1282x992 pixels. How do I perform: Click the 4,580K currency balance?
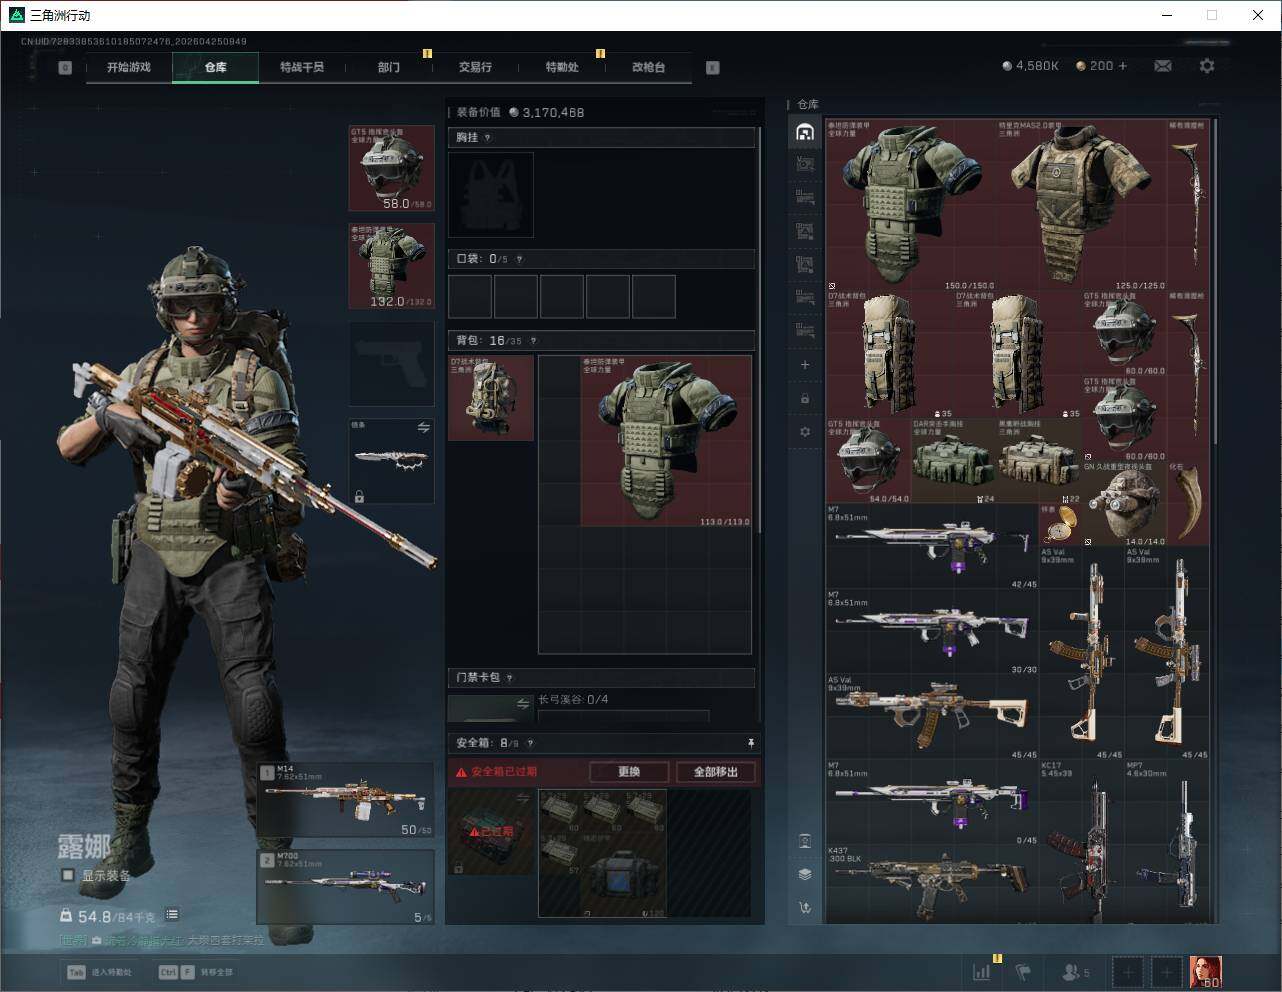tap(1030, 66)
